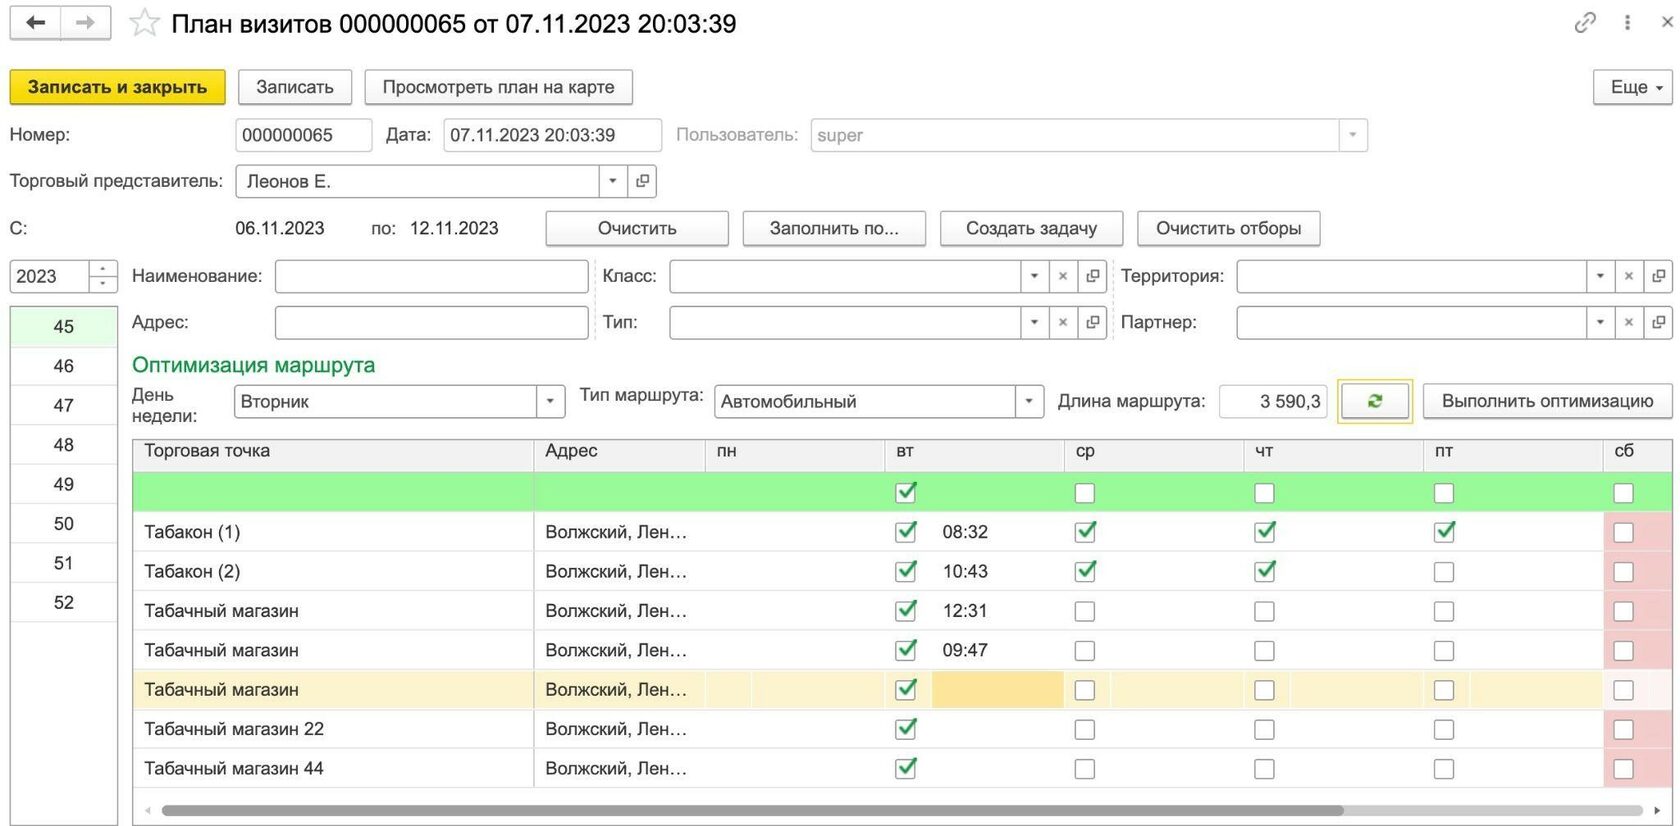Click the Заполнить по... button
The height and width of the screenshot is (826, 1680).
tap(834, 228)
